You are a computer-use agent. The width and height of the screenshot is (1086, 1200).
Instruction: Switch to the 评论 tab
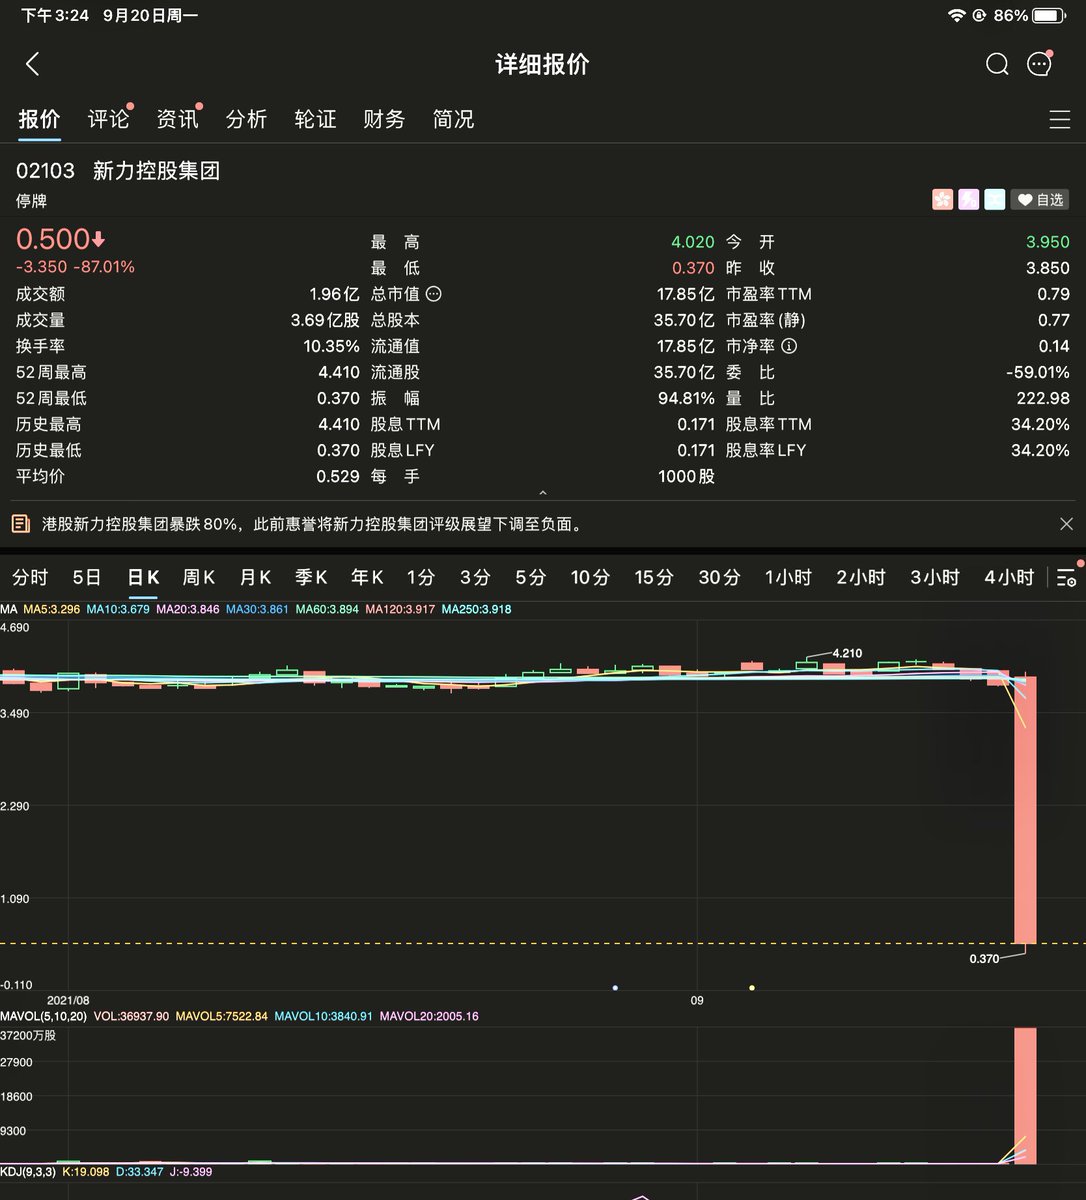[108, 119]
